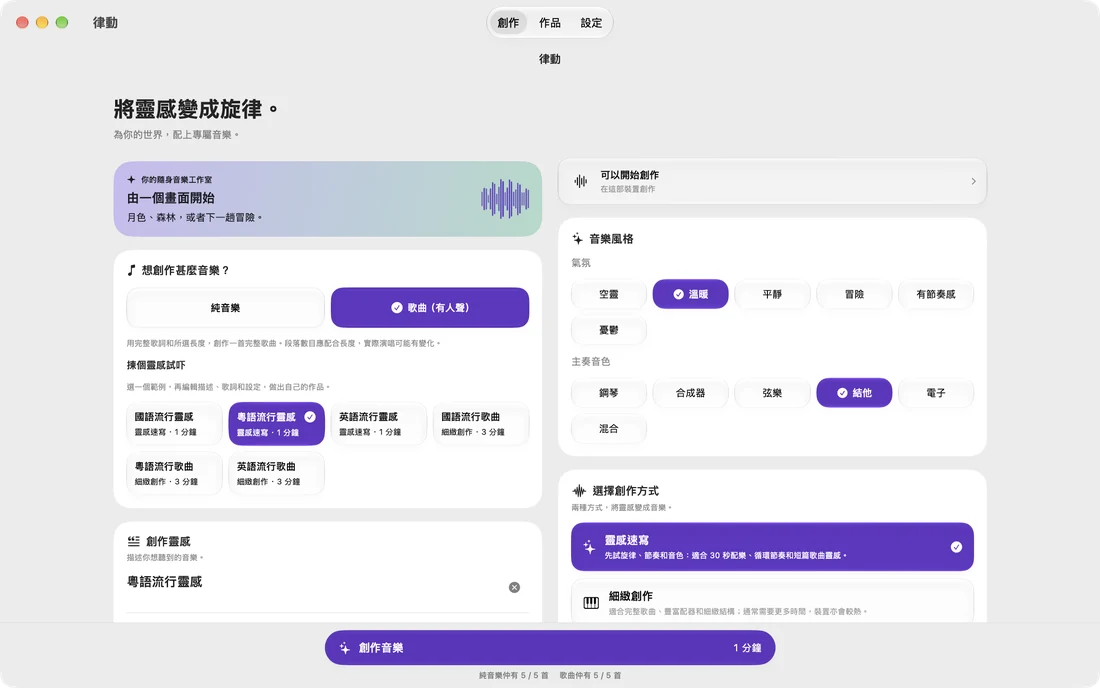Select 弦樂 as lead instrument

pos(772,393)
